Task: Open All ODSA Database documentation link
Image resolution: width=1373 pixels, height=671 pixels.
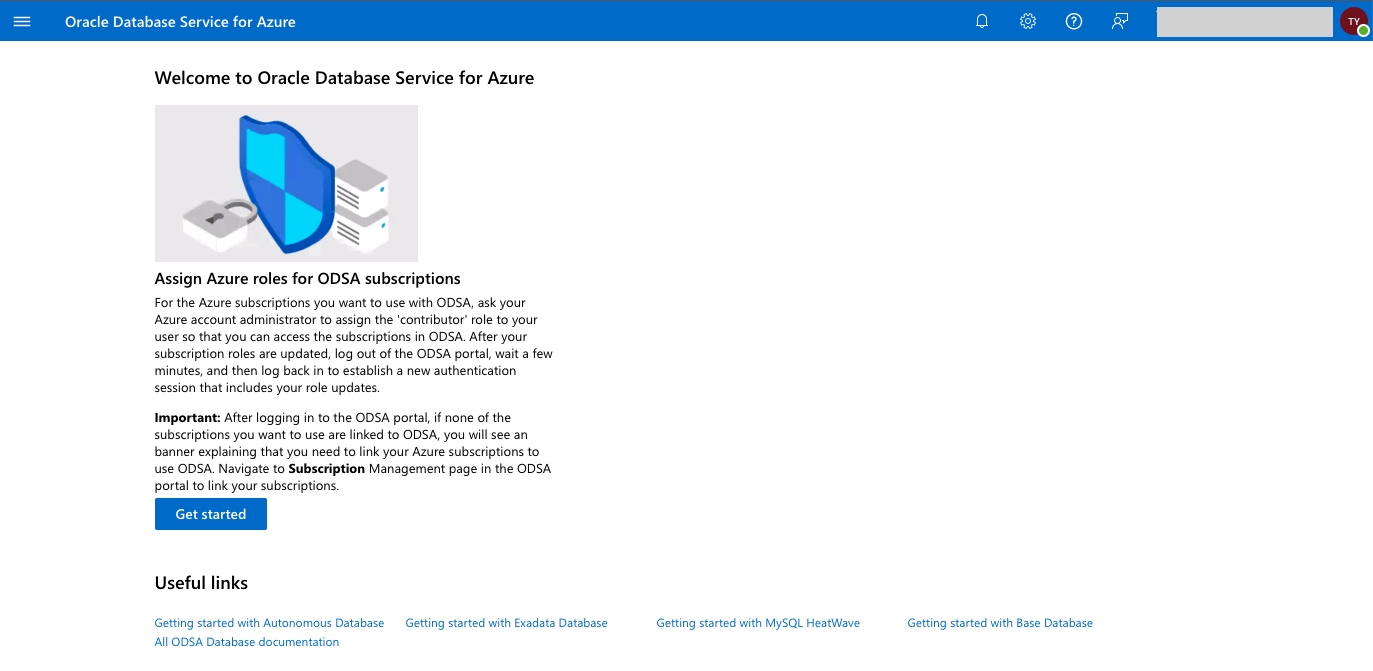Action: [247, 642]
